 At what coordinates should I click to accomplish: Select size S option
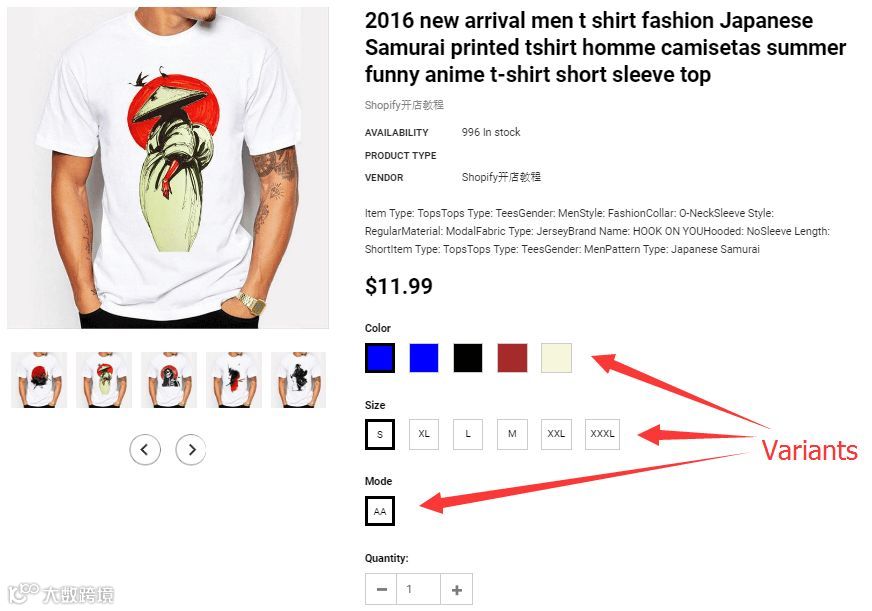click(x=380, y=434)
